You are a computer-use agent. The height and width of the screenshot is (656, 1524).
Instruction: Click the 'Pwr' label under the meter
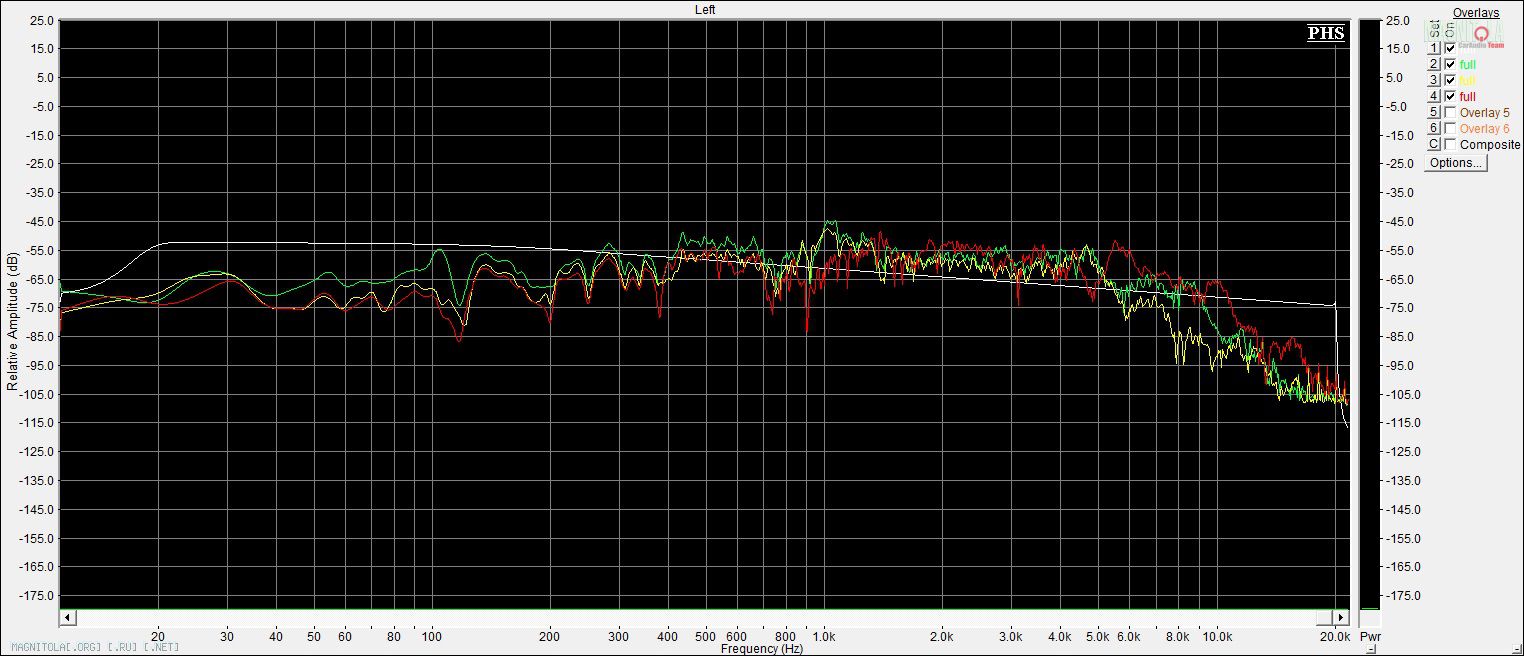coord(1370,636)
